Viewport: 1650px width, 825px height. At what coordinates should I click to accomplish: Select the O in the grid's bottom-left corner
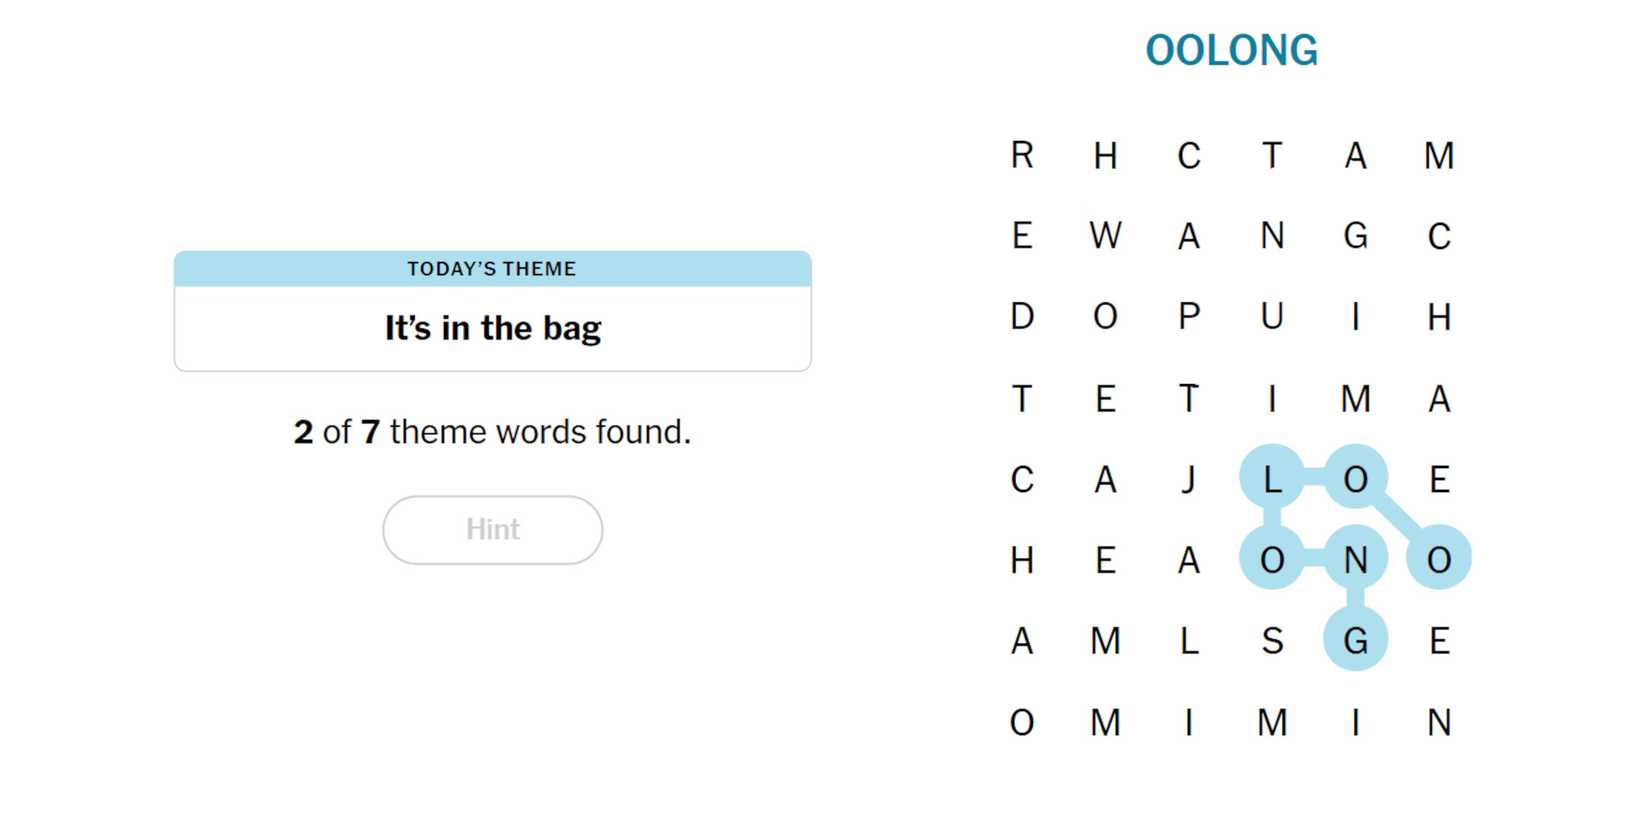1021,722
